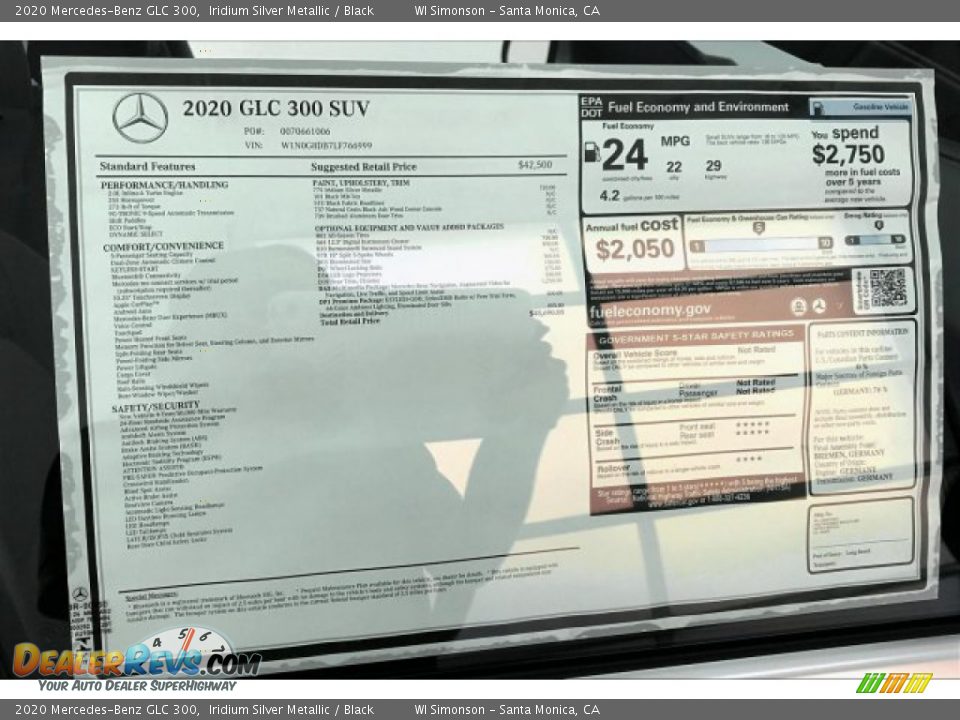This screenshot has height=720, width=960.
Task: Click the gasoline pump icon in the blue header
Action: [819, 106]
